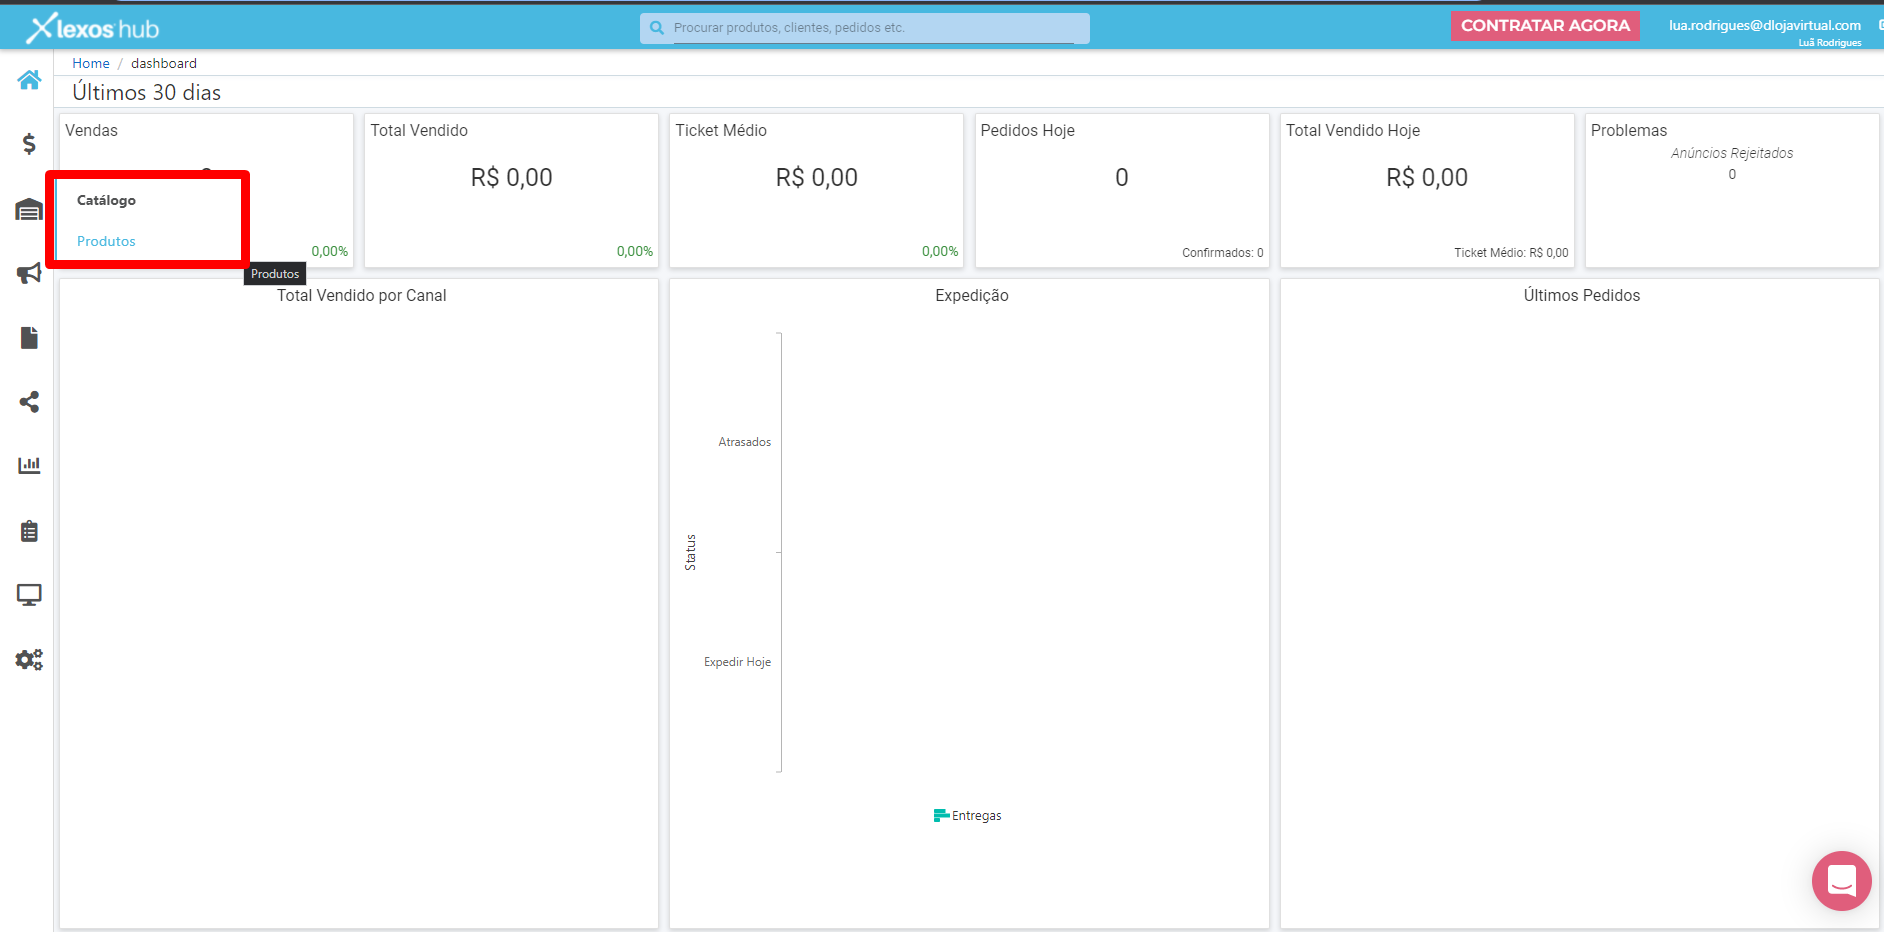Follow the Home breadcrumb link

(x=91, y=63)
